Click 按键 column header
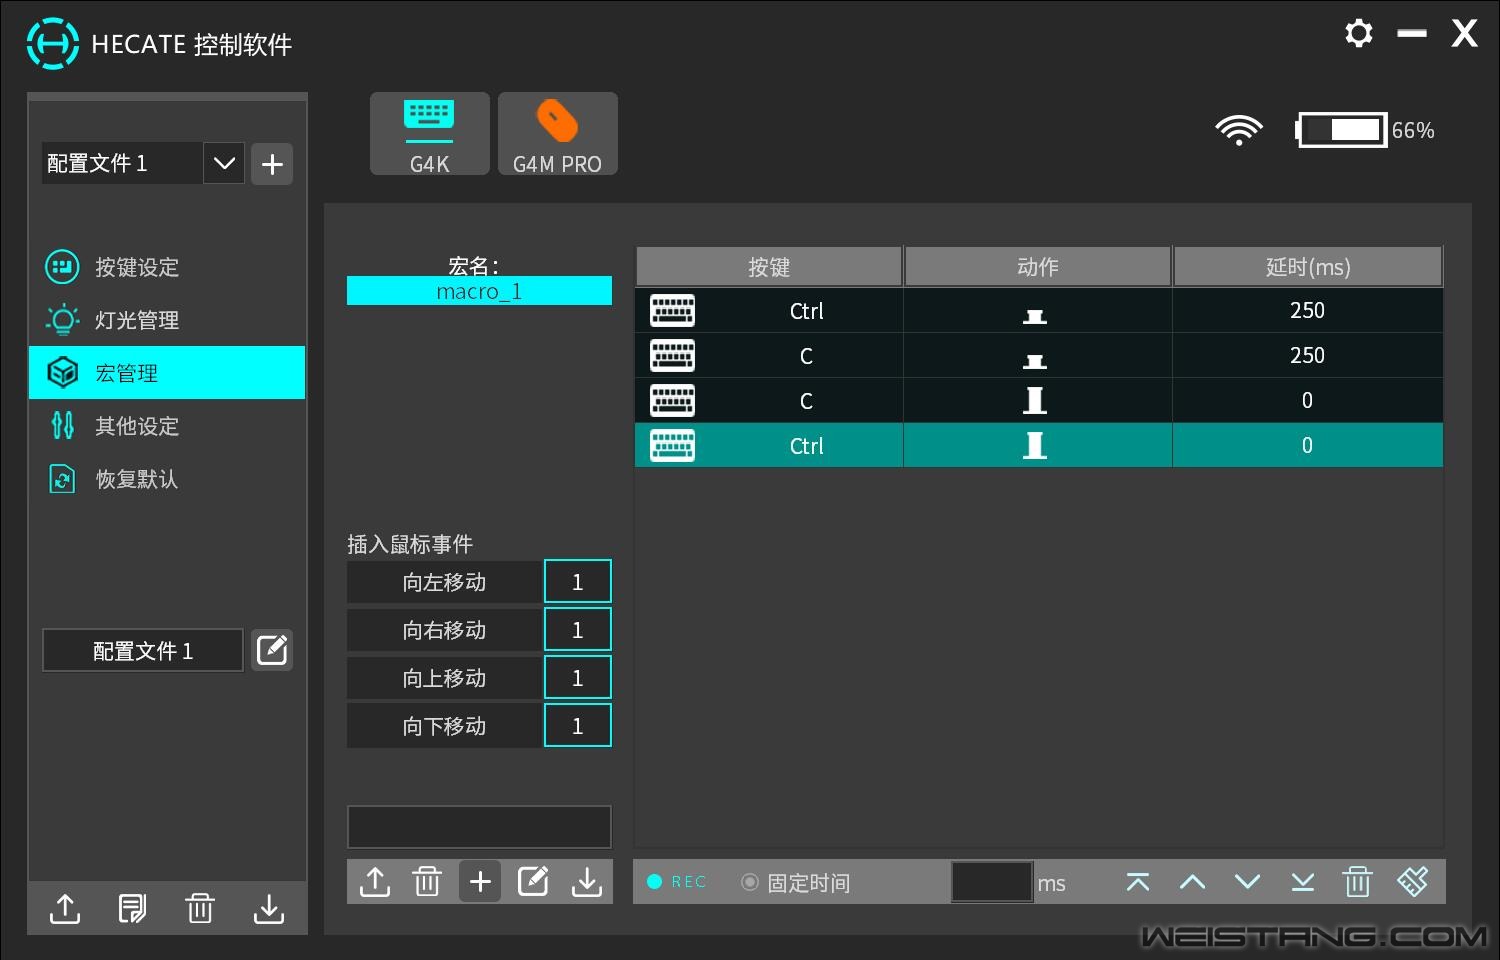This screenshot has height=960, width=1500. (769, 267)
